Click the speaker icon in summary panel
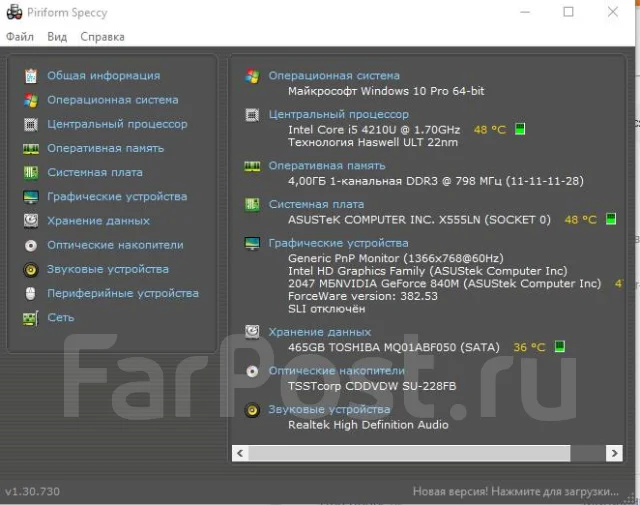Screen dimensions: 640x505 click(x=252, y=410)
